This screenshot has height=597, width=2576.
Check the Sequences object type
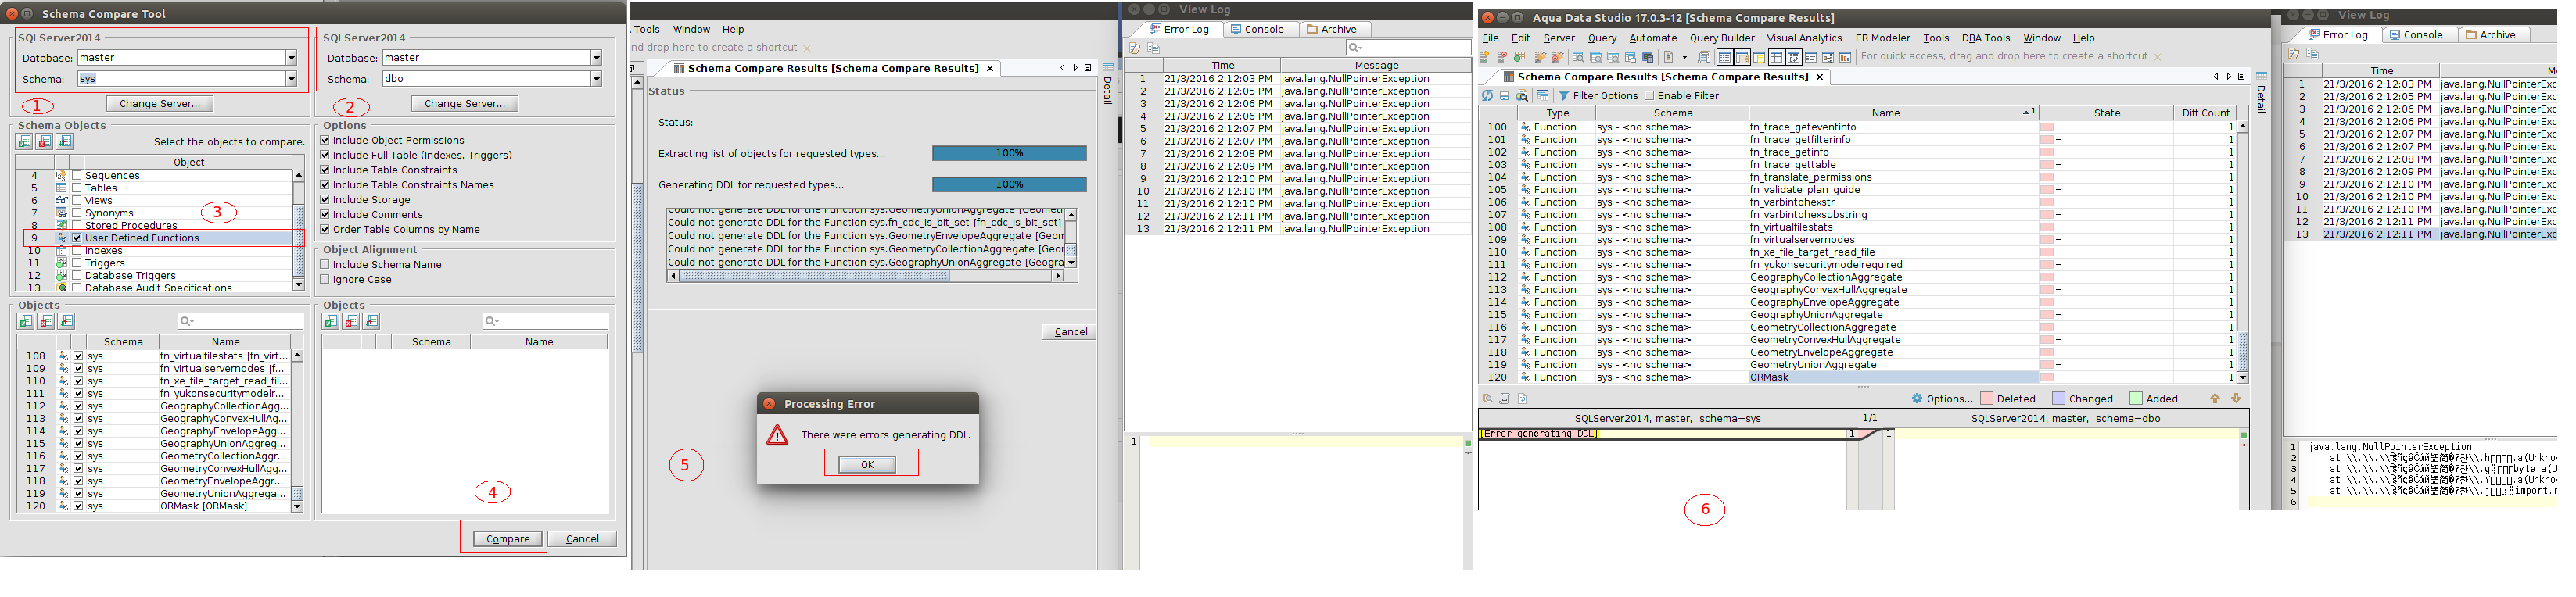point(77,175)
